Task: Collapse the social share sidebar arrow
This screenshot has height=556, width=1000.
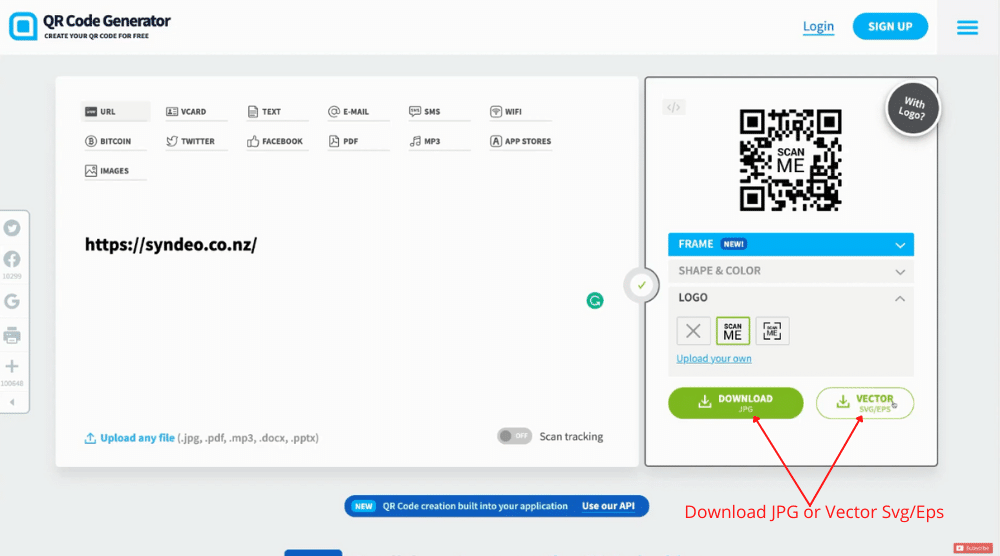Action: [x=12, y=402]
